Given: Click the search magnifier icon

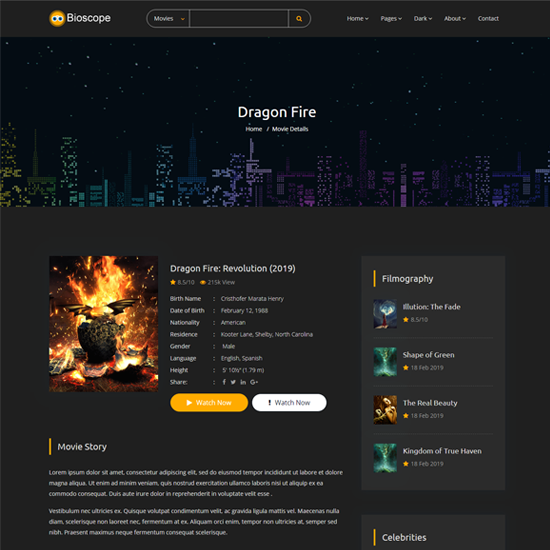Looking at the screenshot, I should (299, 19).
